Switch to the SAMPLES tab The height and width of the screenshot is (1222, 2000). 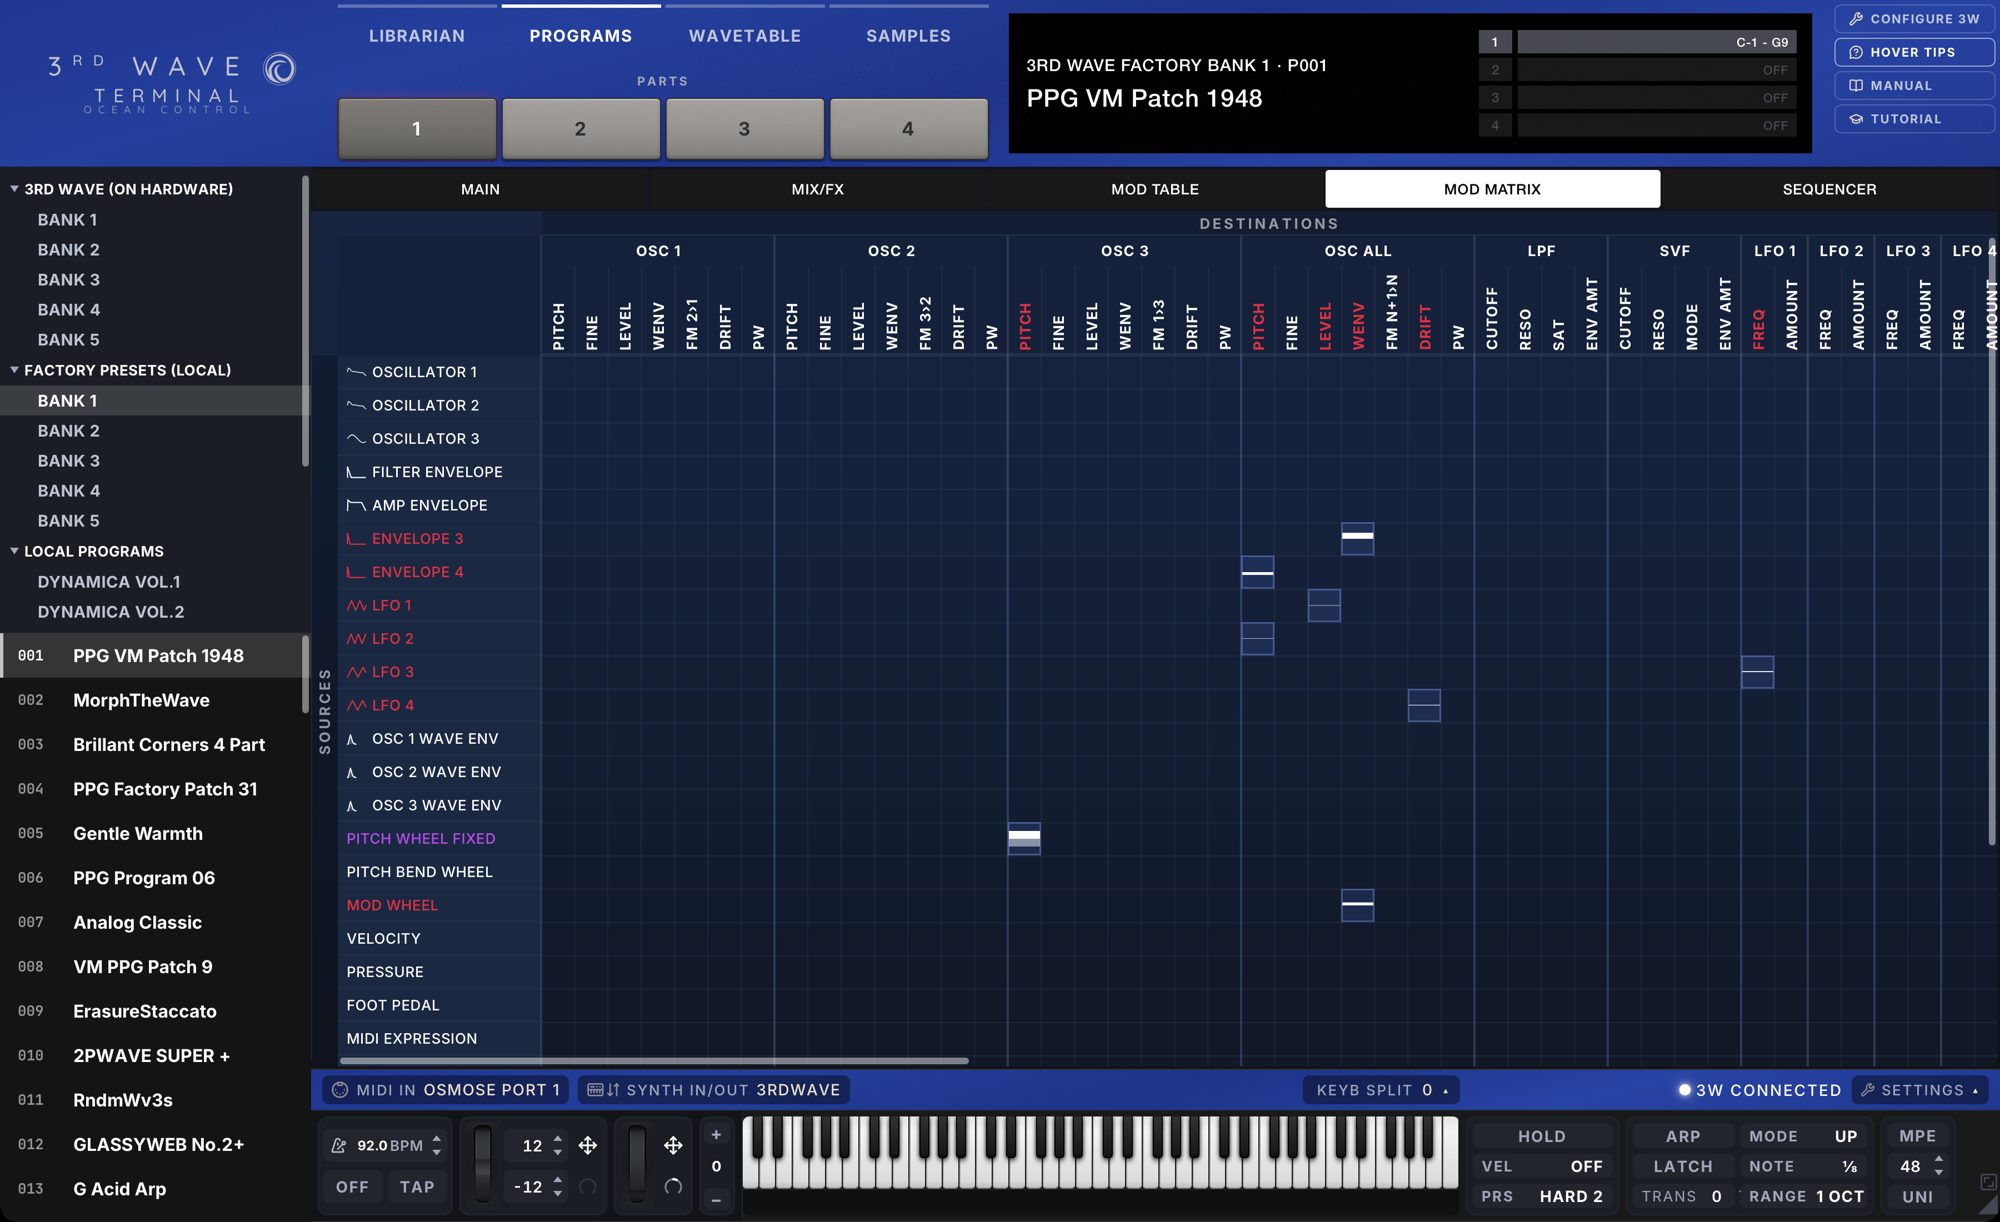pos(908,36)
